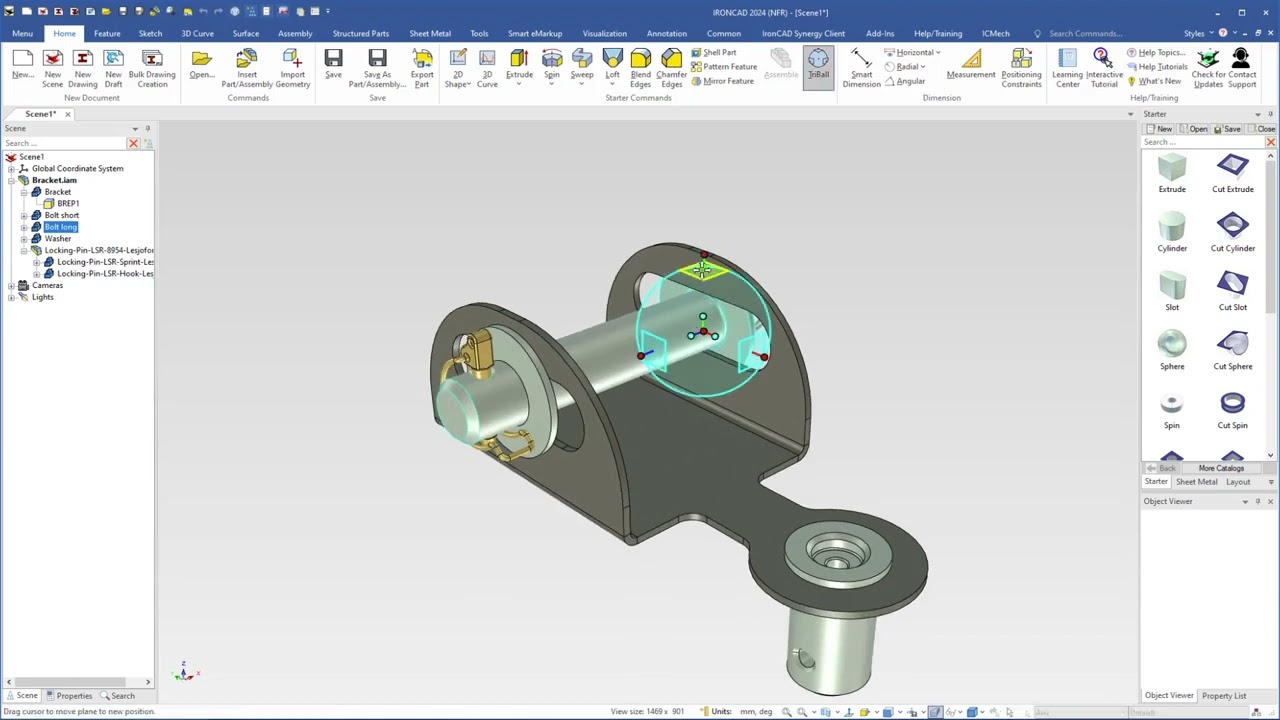
Task: Expand the Washer tree node
Action: pos(24,238)
